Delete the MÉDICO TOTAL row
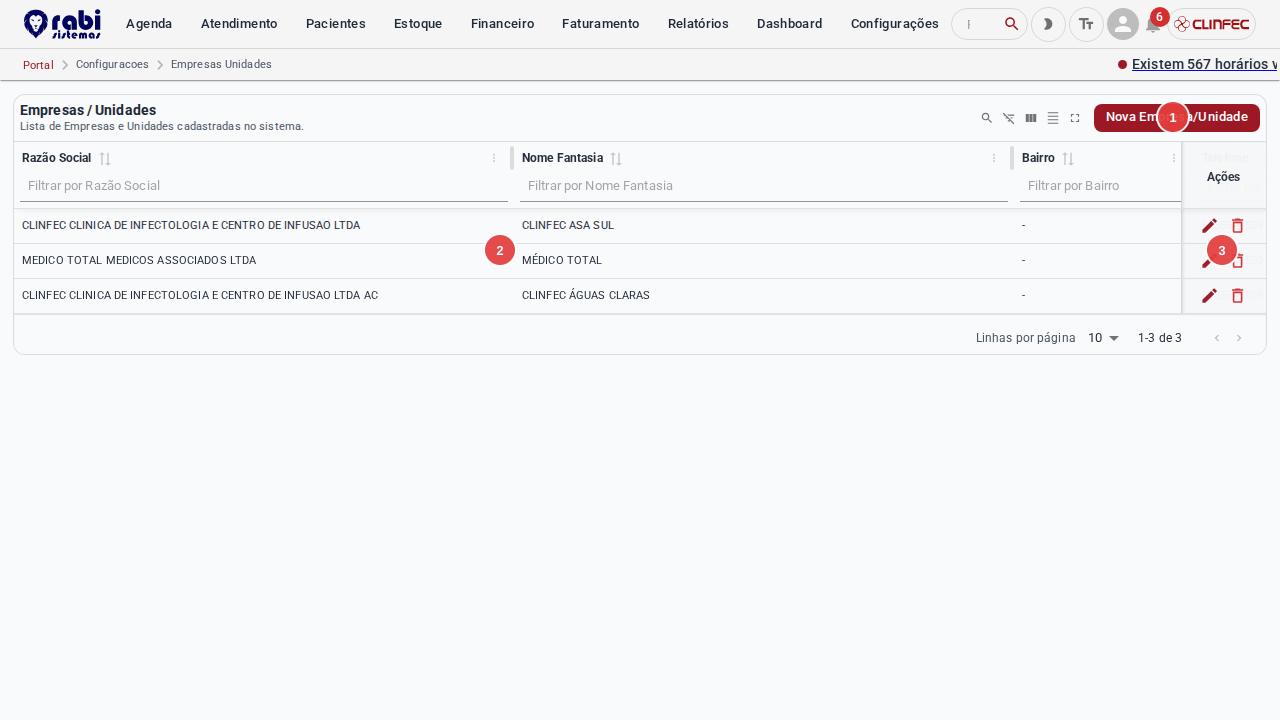 click(1237, 261)
